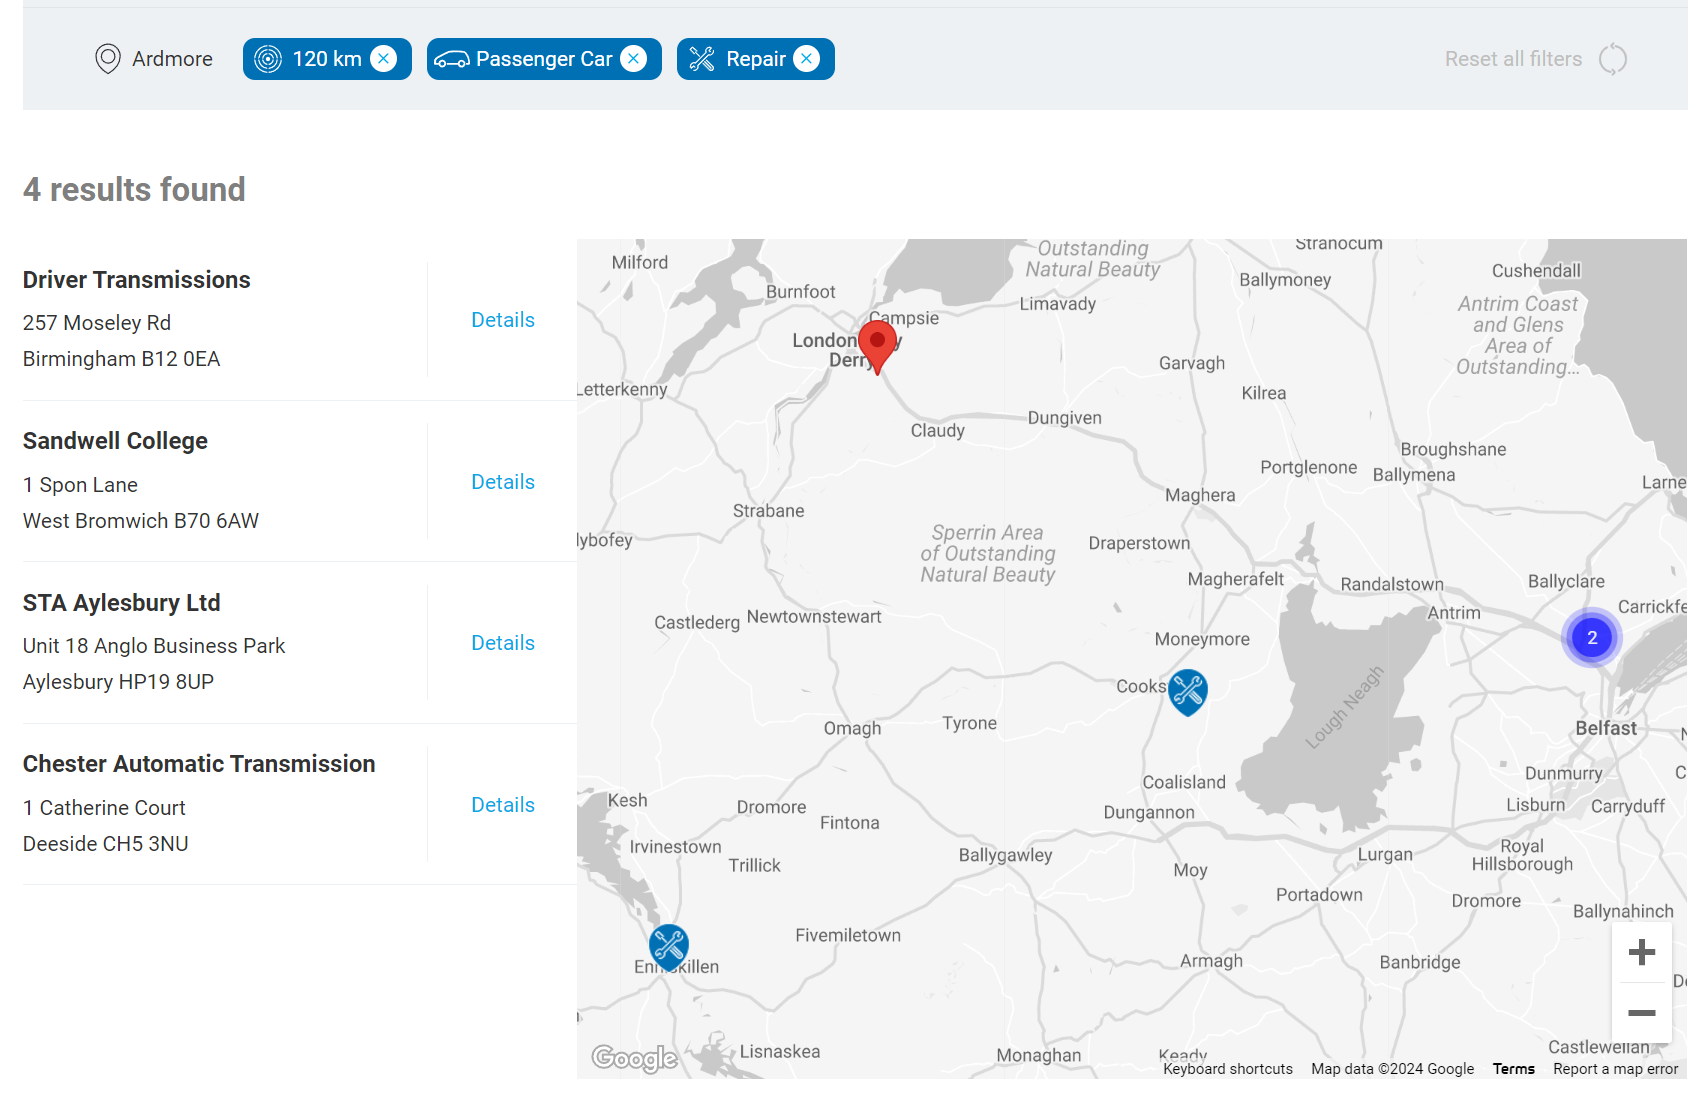Click the STA Aylesbury Ltd result title
The width and height of the screenshot is (1705, 1101).
point(122,603)
